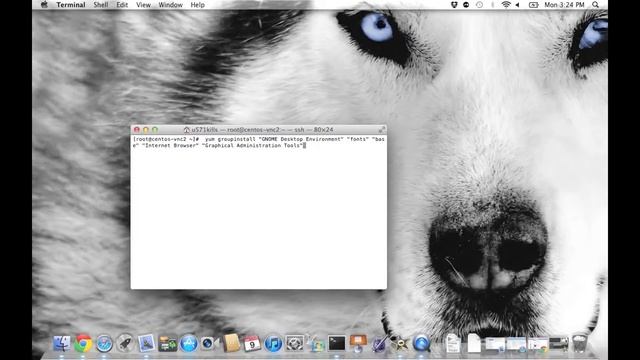Enter full screen via Terminal title bar arrows
640x360 pixels.
382,129
